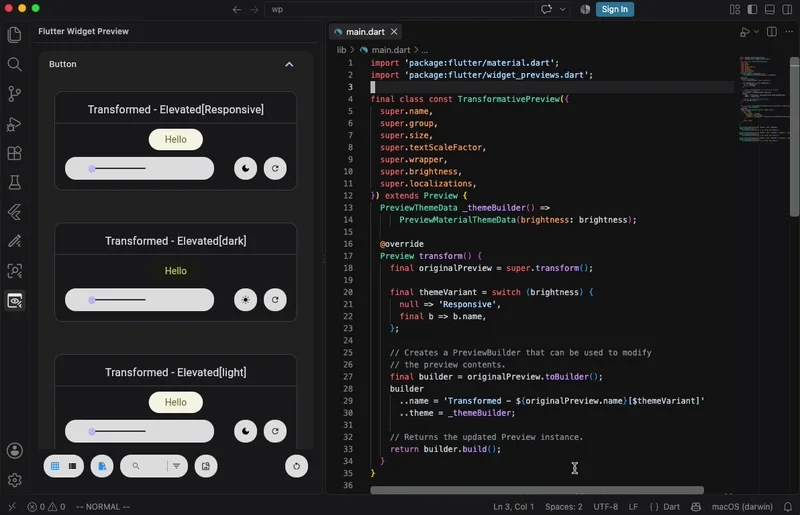Image resolution: width=800 pixels, height=515 pixels.
Task: Toggle the secondary side bar layout icon
Action: 787,9
